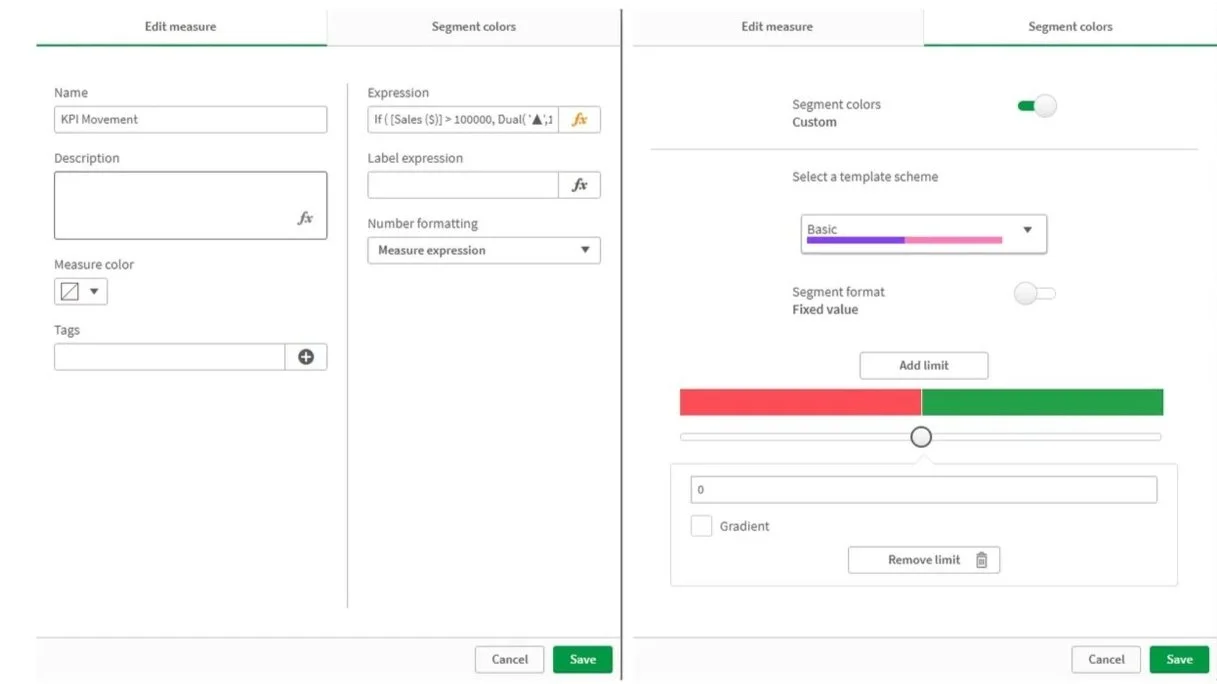The height and width of the screenshot is (684, 1217).
Task: Select the green color segment
Action: 1042,402
